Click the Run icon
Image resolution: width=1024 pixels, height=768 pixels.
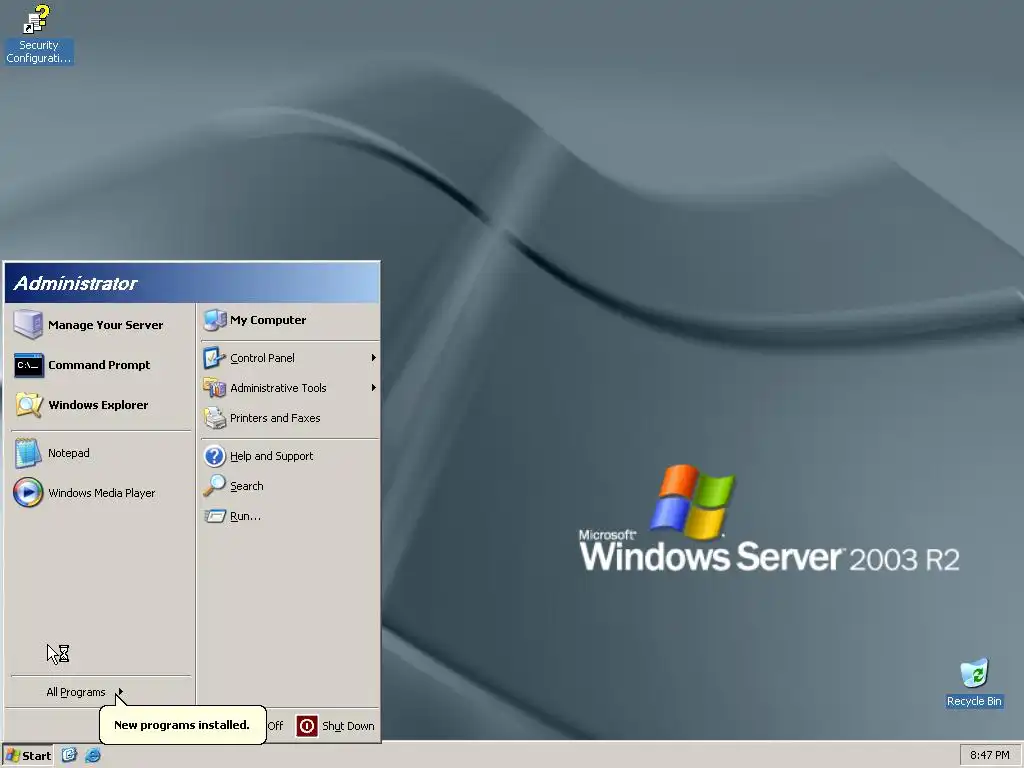pyautogui.click(x=214, y=516)
